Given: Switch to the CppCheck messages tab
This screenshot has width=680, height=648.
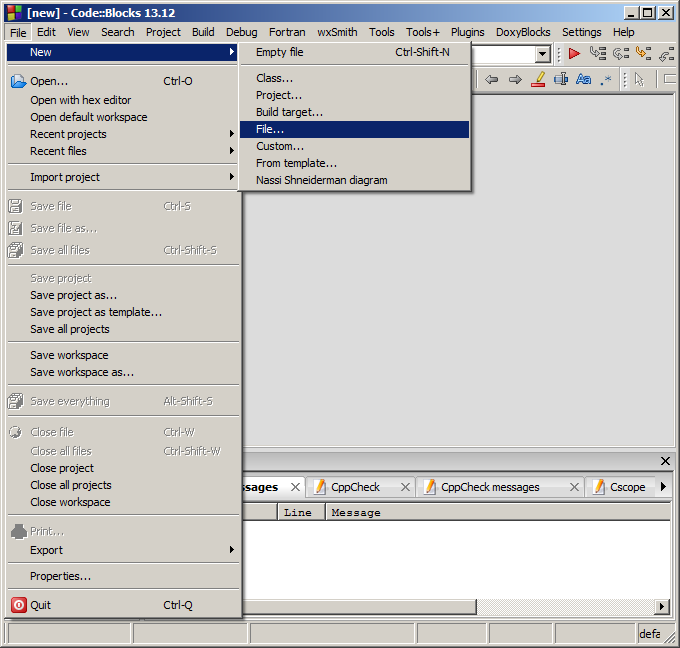Looking at the screenshot, I should click(490, 487).
